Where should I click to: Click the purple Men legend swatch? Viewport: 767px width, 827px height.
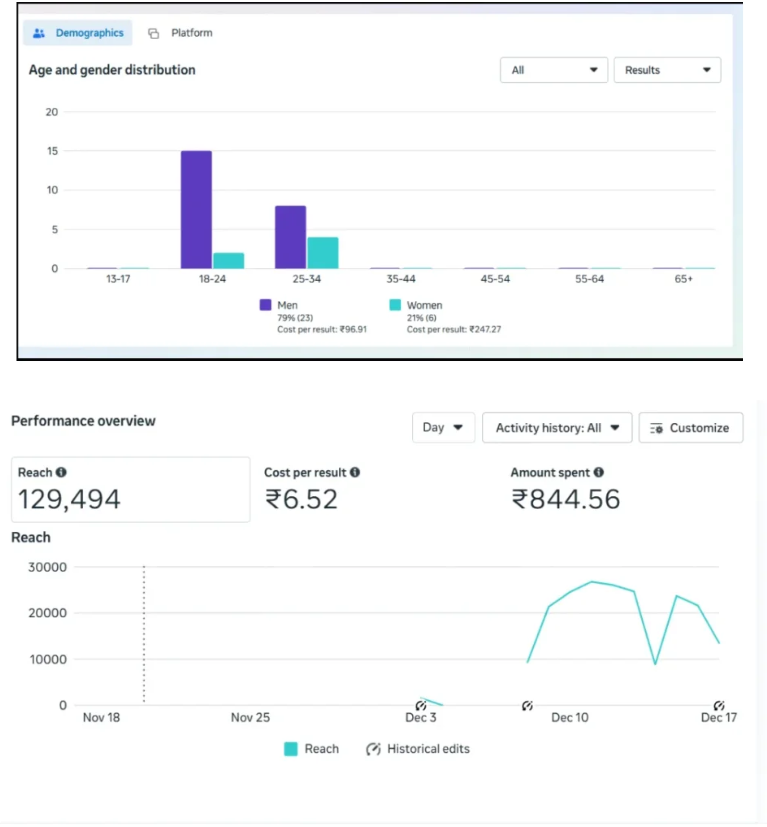pos(265,305)
